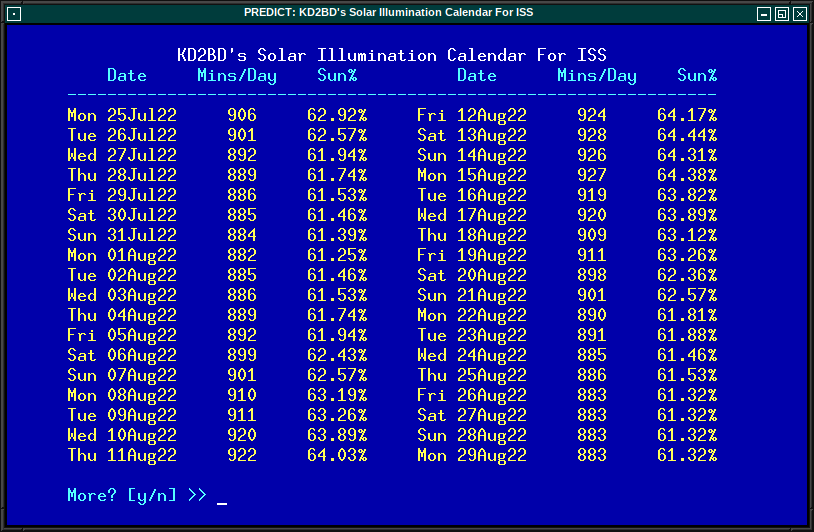This screenshot has height=532, width=814.
Task: Click the 899 minutes value for 06Aug22
Action: (242, 355)
